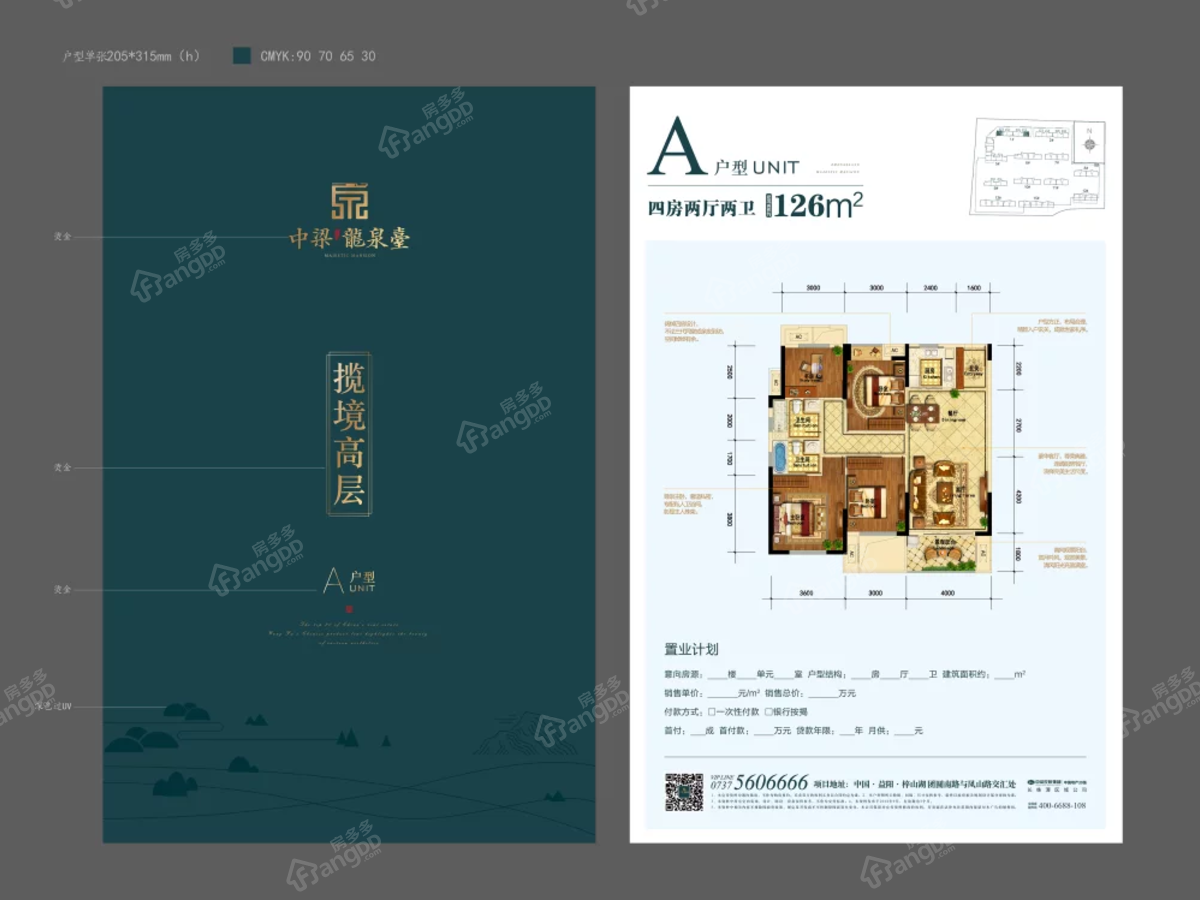1200x900 pixels.
Task: Click the dark teal CMYK color swatch
Action: coord(241,56)
